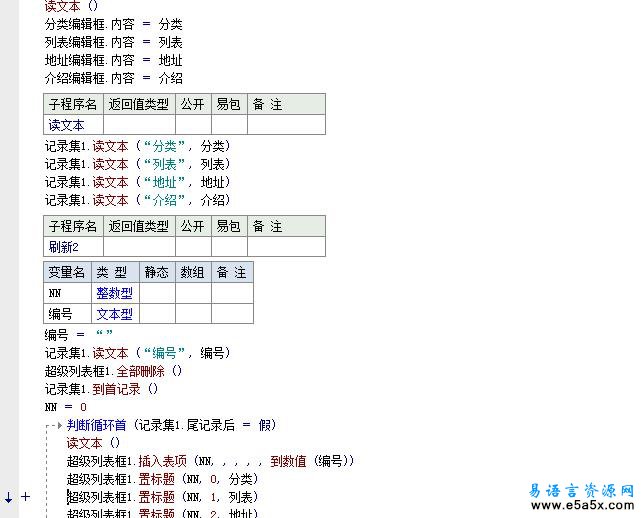643x518 pixels.
Task: Click 读文本 () call inside the loop
Action: pyautogui.click(x=93, y=443)
